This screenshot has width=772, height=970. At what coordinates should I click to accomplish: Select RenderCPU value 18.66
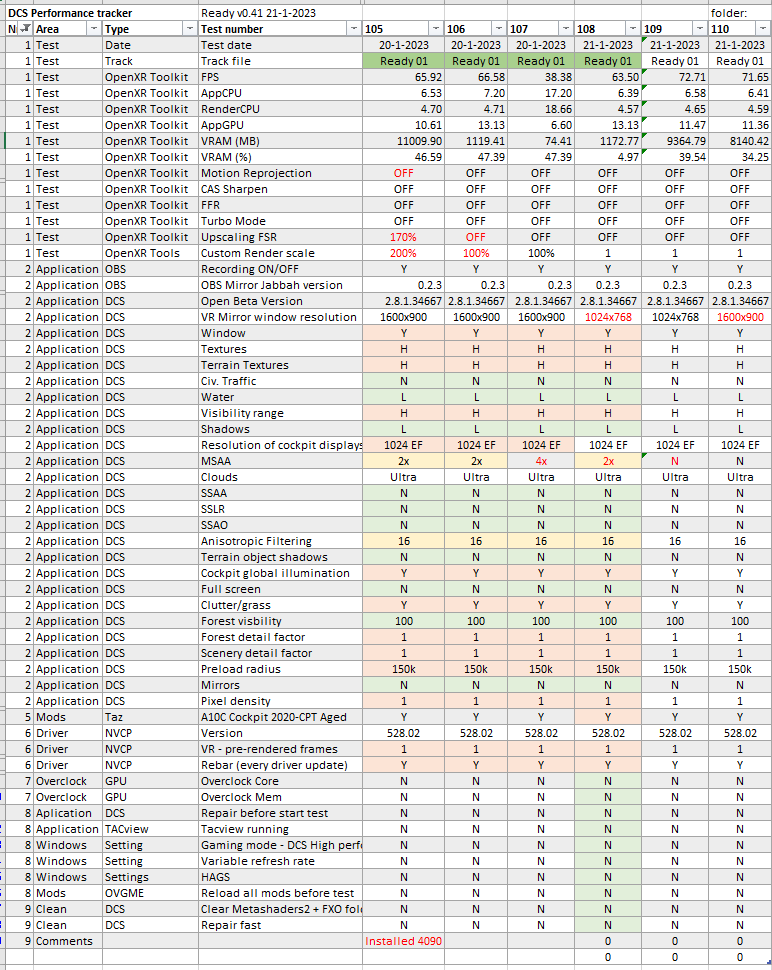(541, 109)
